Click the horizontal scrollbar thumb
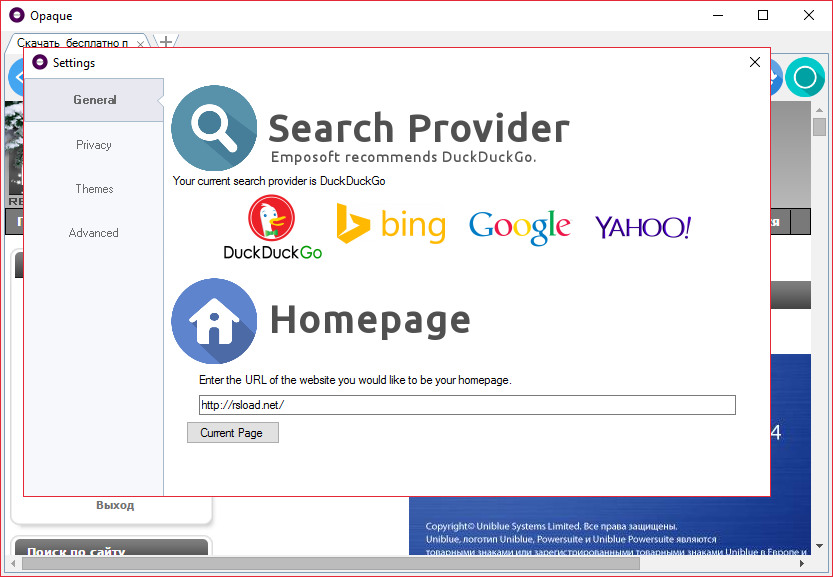Image resolution: width=833 pixels, height=577 pixels. [x=330, y=563]
